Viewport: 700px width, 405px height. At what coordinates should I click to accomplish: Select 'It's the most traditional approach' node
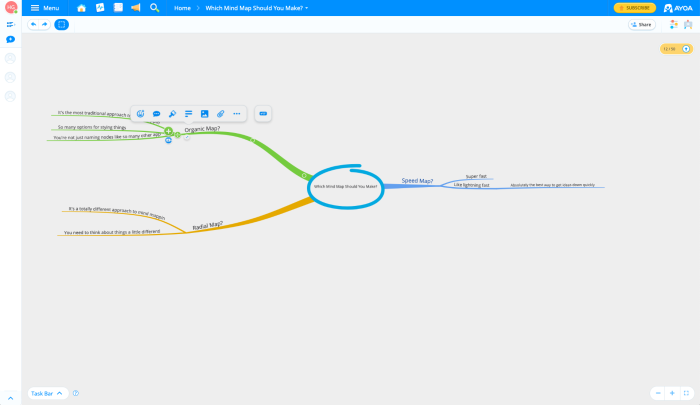point(94,113)
